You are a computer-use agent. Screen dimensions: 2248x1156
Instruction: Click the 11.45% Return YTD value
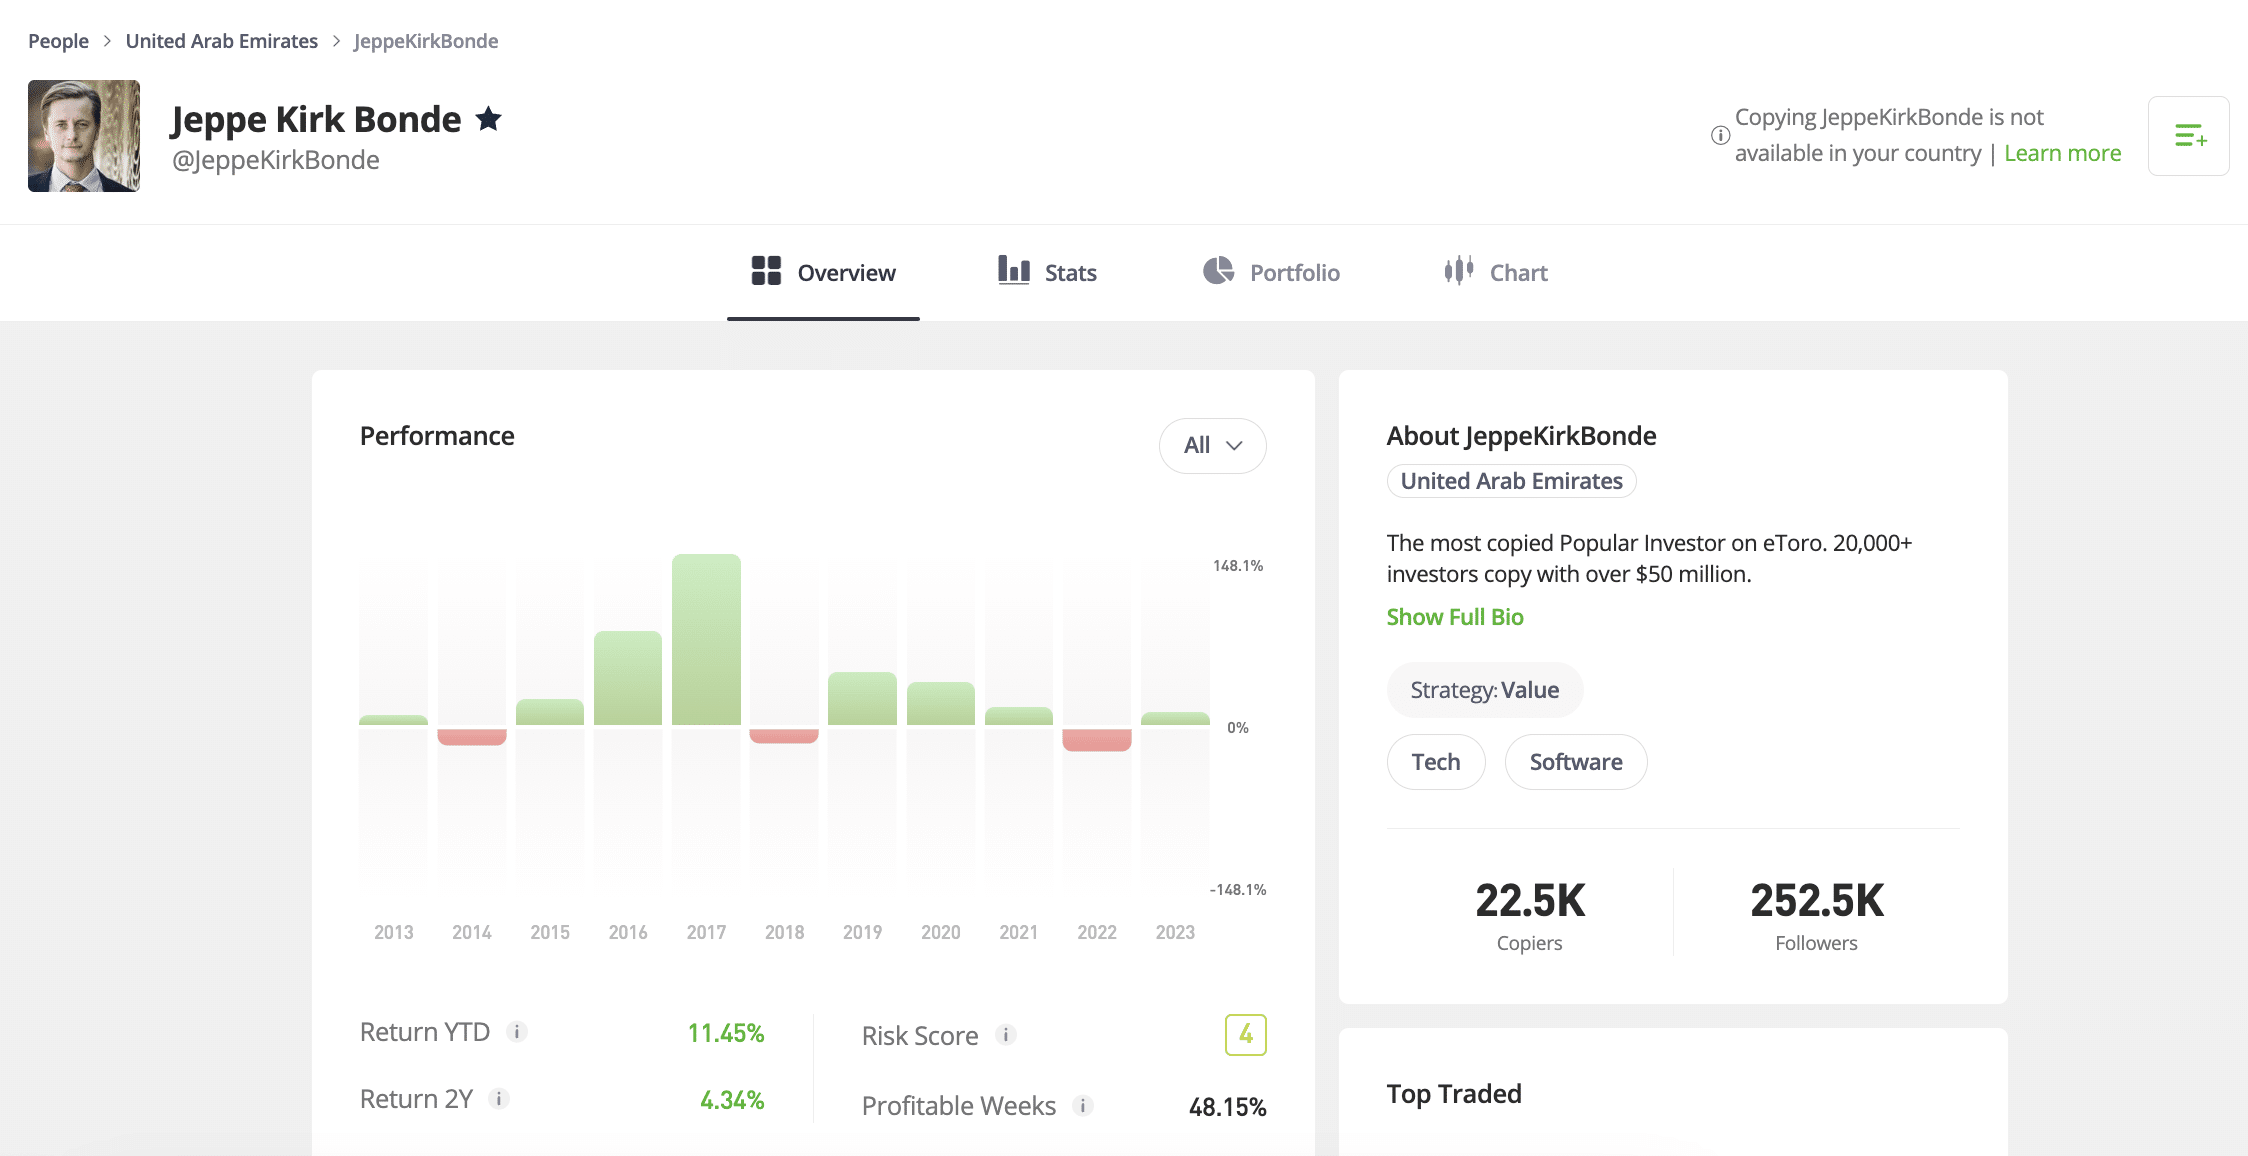coord(726,1033)
